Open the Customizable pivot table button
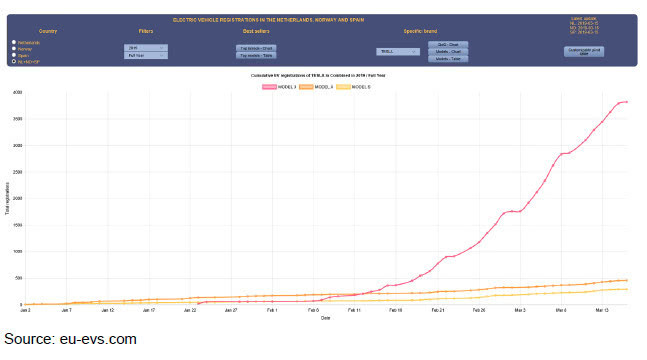 (584, 52)
